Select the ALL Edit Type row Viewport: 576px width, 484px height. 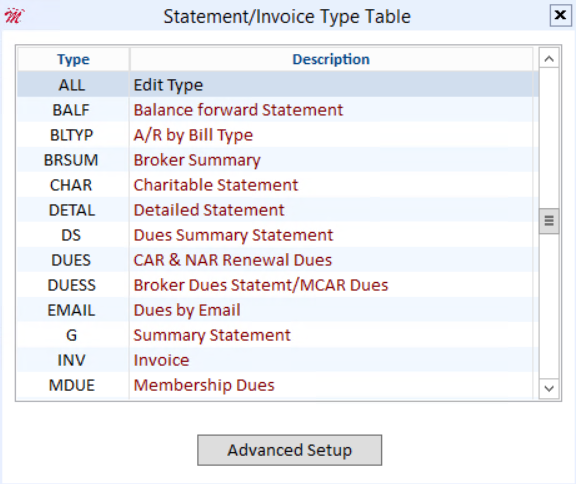click(x=278, y=85)
